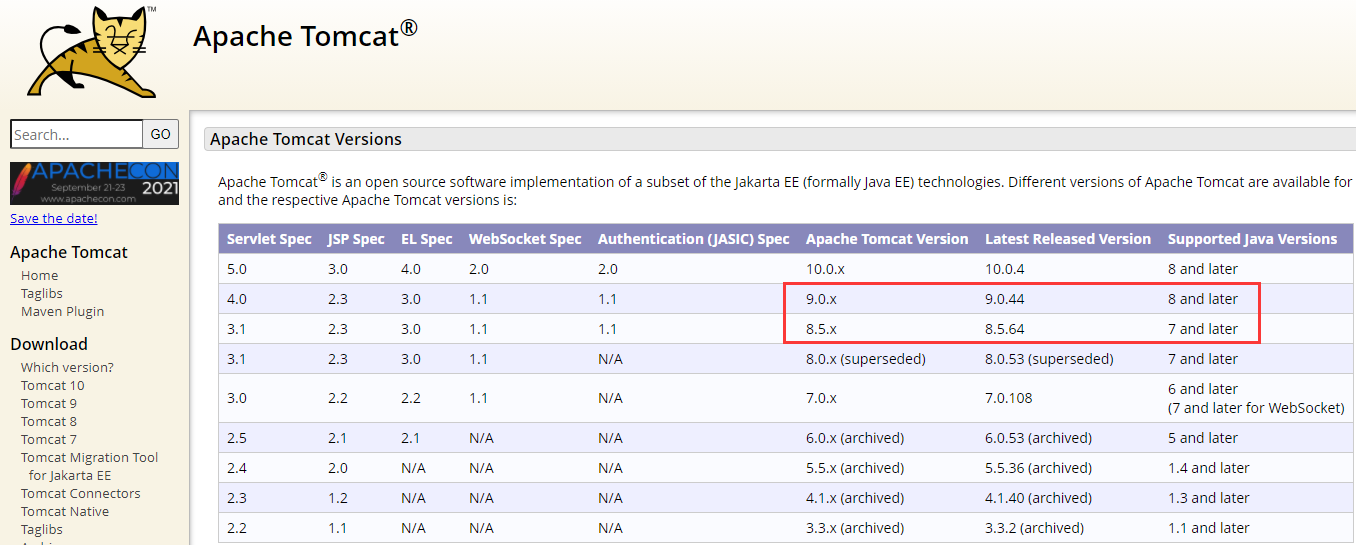
Task: Select 'Authentication (JASIC) Spec' column header
Action: tap(694, 239)
